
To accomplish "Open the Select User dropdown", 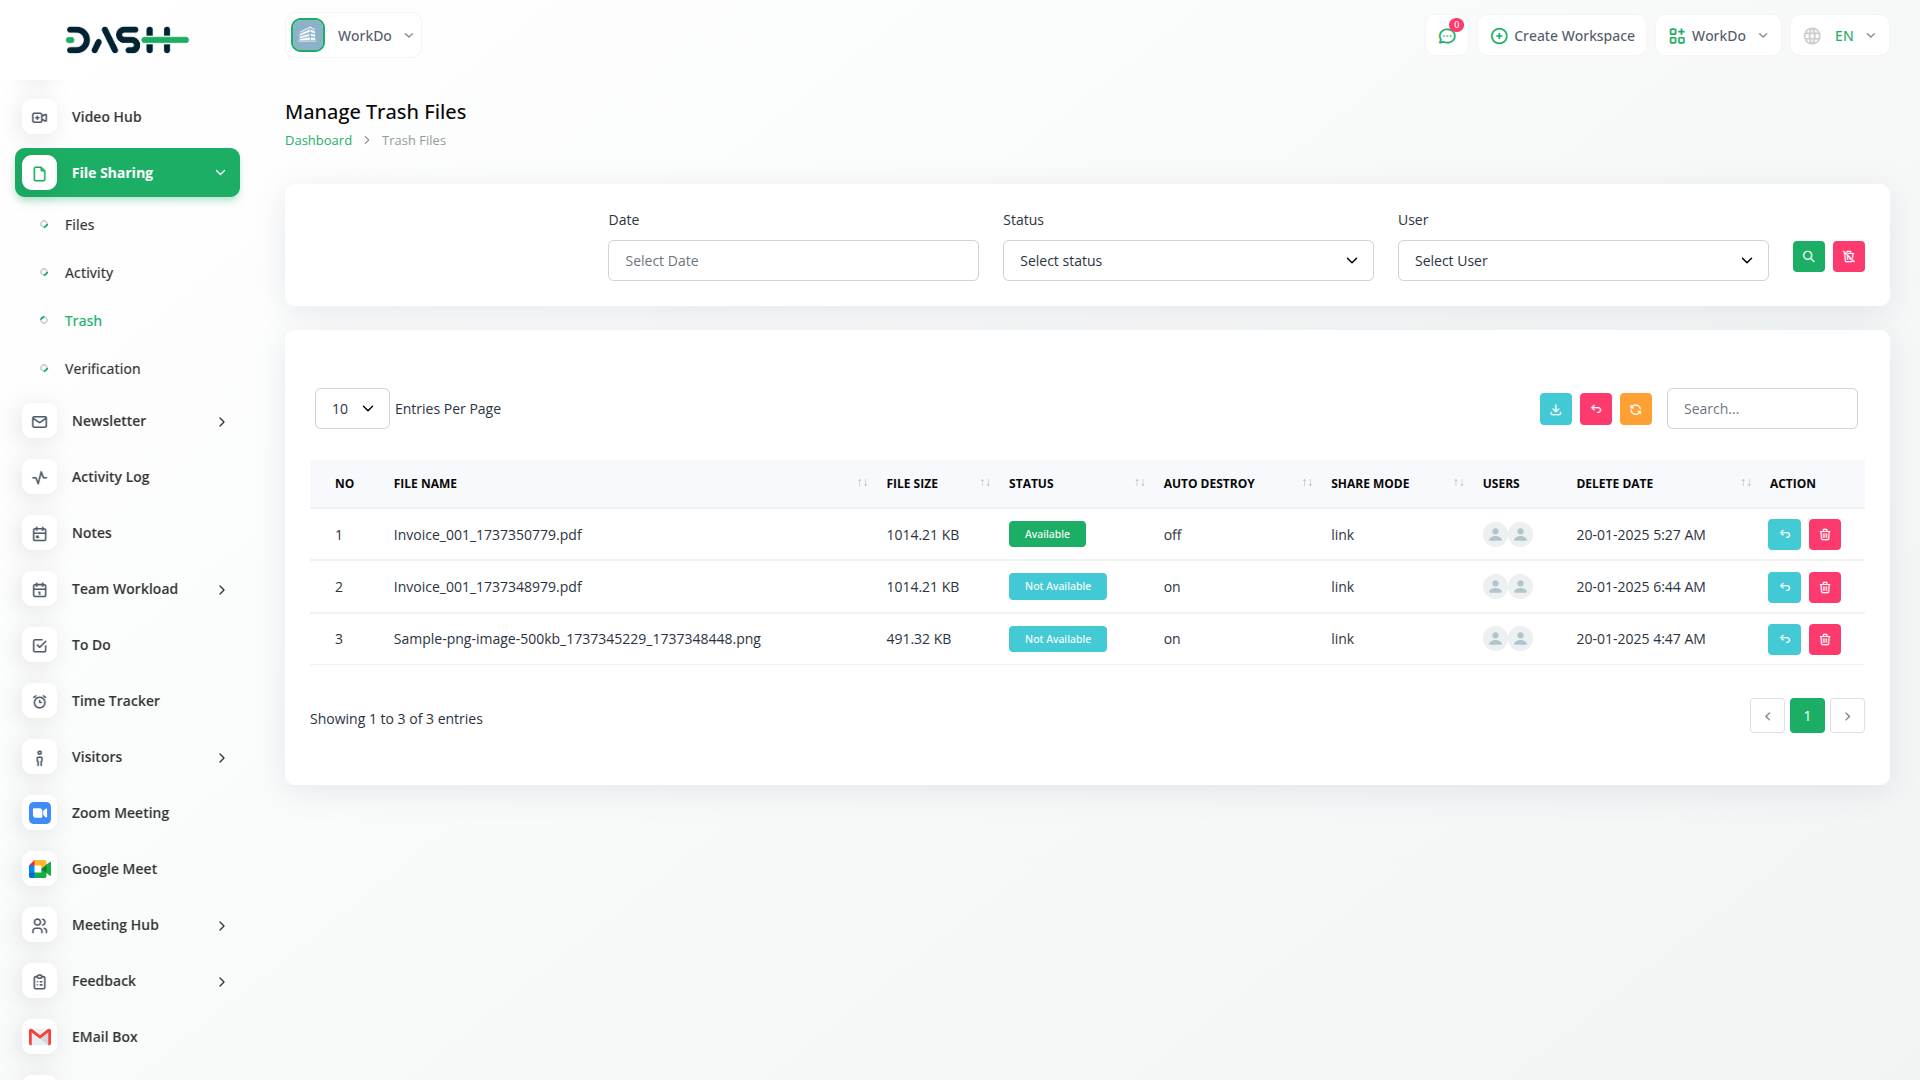I will 1582,261.
